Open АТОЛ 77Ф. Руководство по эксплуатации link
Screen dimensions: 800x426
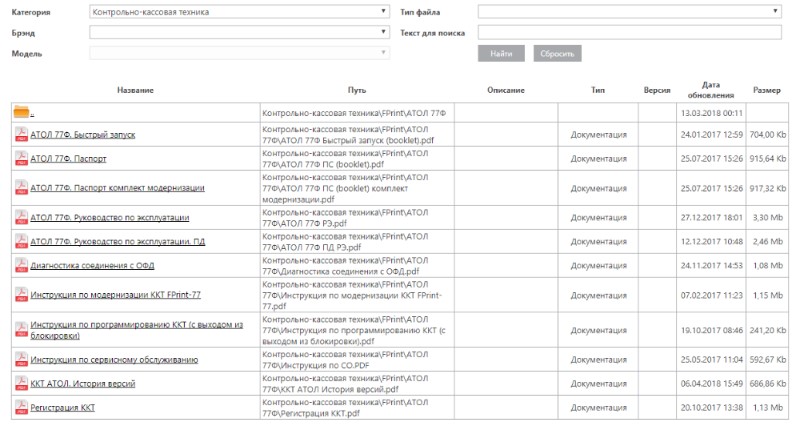(110, 217)
